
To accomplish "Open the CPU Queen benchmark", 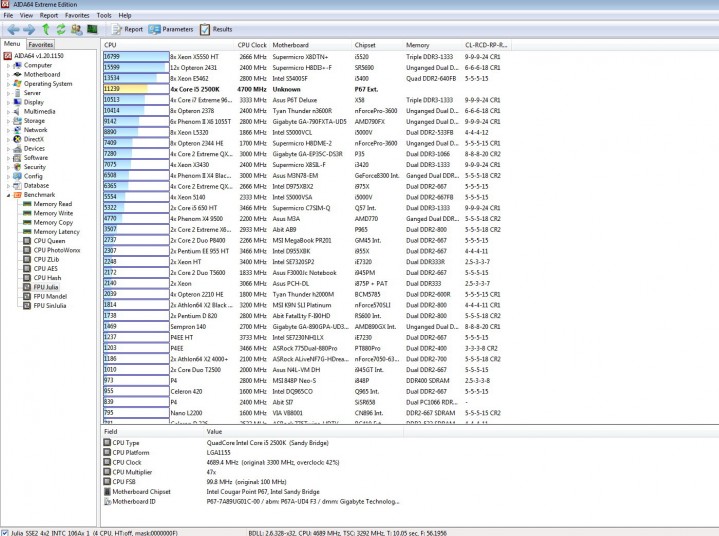I will coord(44,241).
